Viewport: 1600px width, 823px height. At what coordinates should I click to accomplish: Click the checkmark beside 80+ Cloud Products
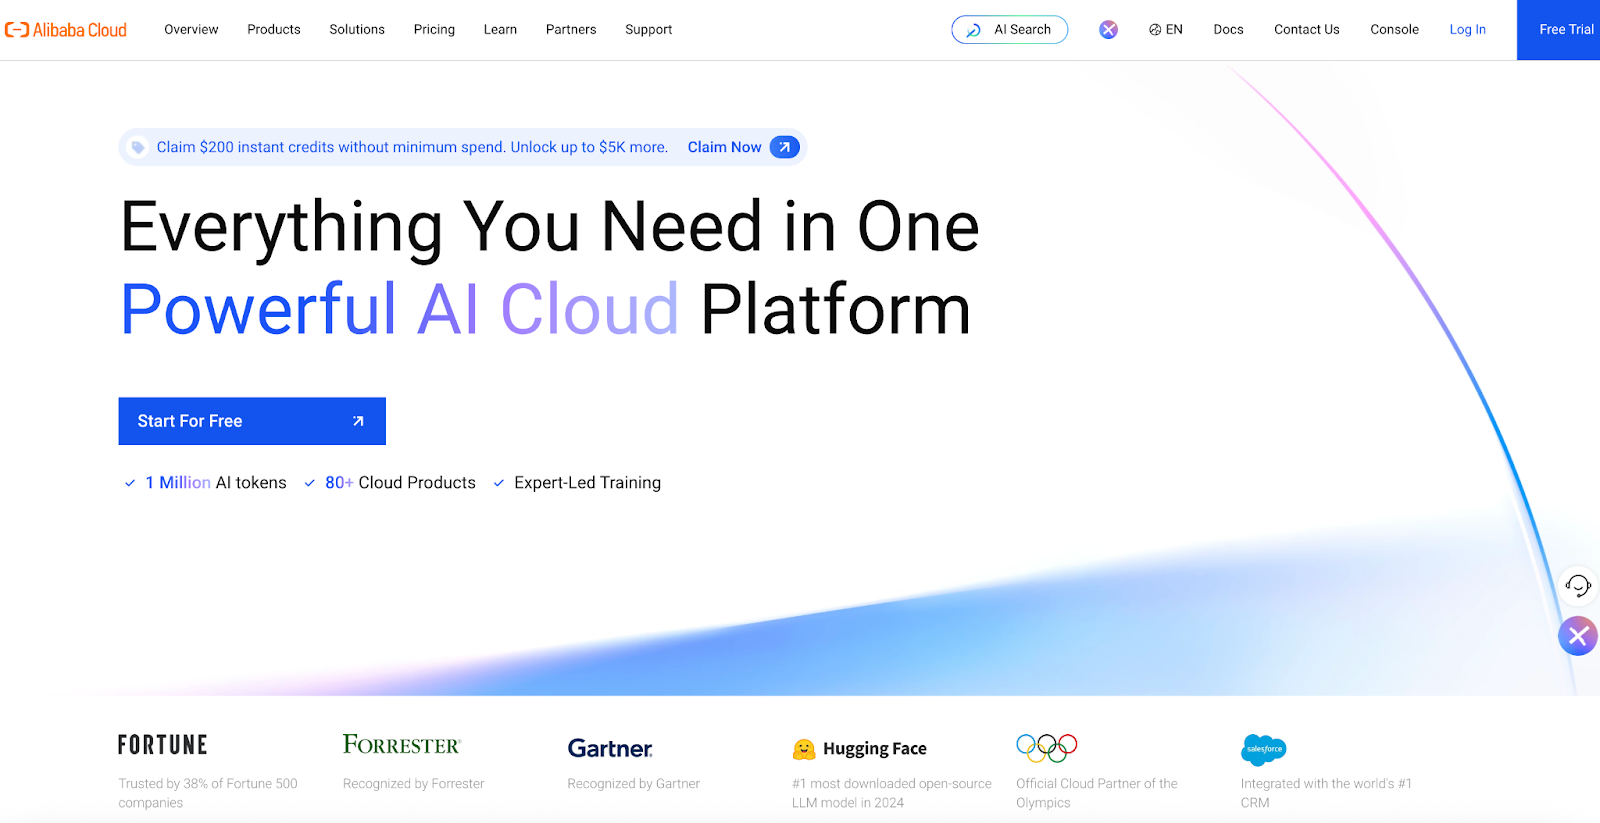tap(310, 483)
